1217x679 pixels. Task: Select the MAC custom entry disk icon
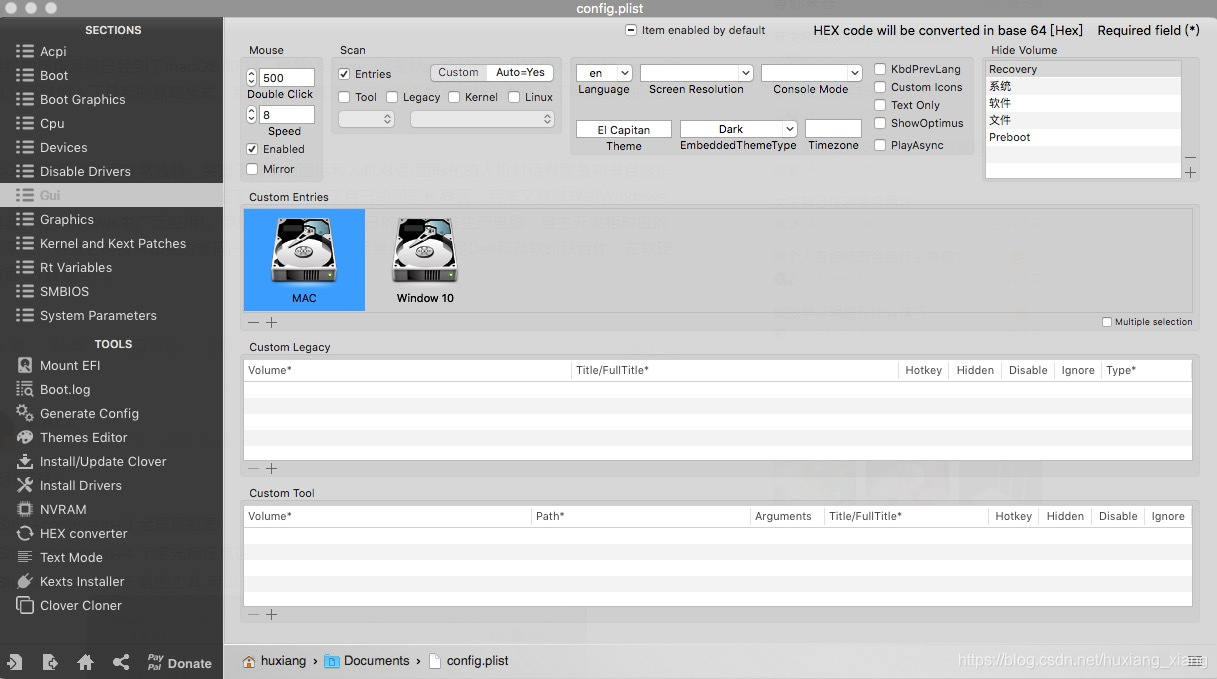[x=304, y=259]
